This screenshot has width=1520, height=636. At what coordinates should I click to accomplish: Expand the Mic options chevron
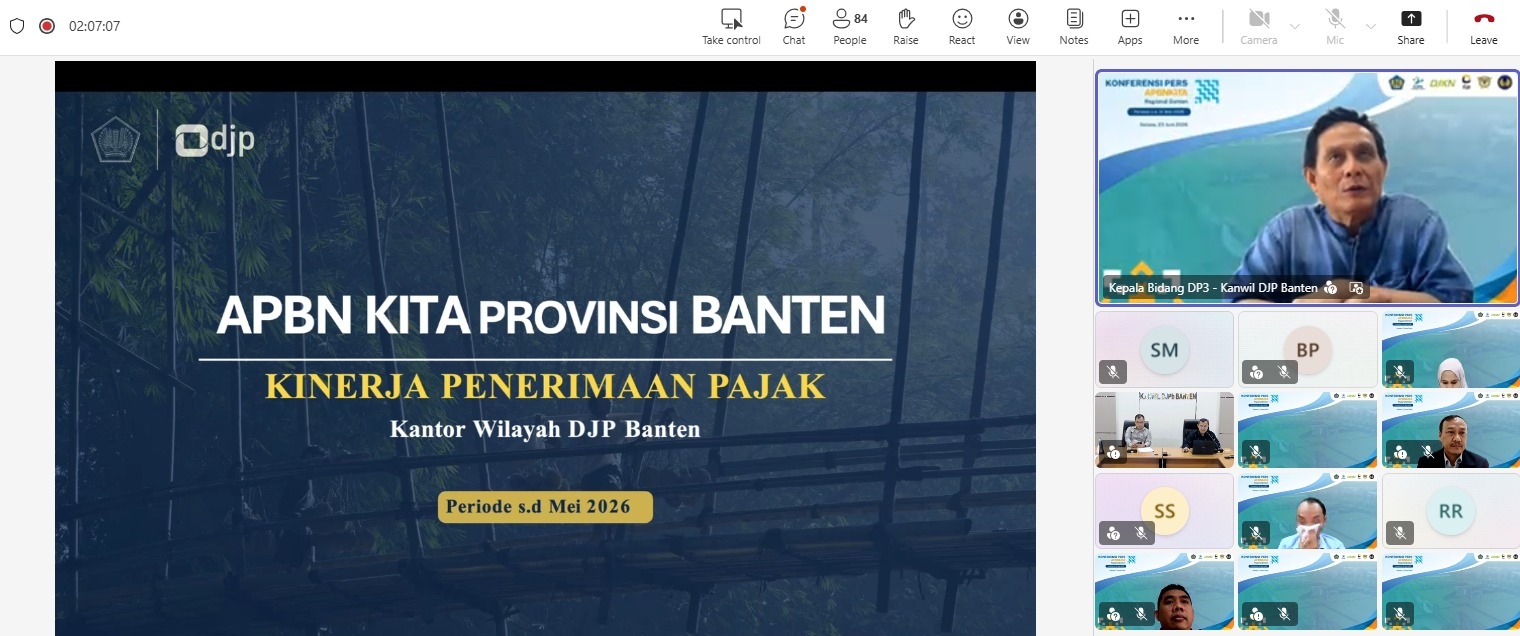pos(1371,26)
